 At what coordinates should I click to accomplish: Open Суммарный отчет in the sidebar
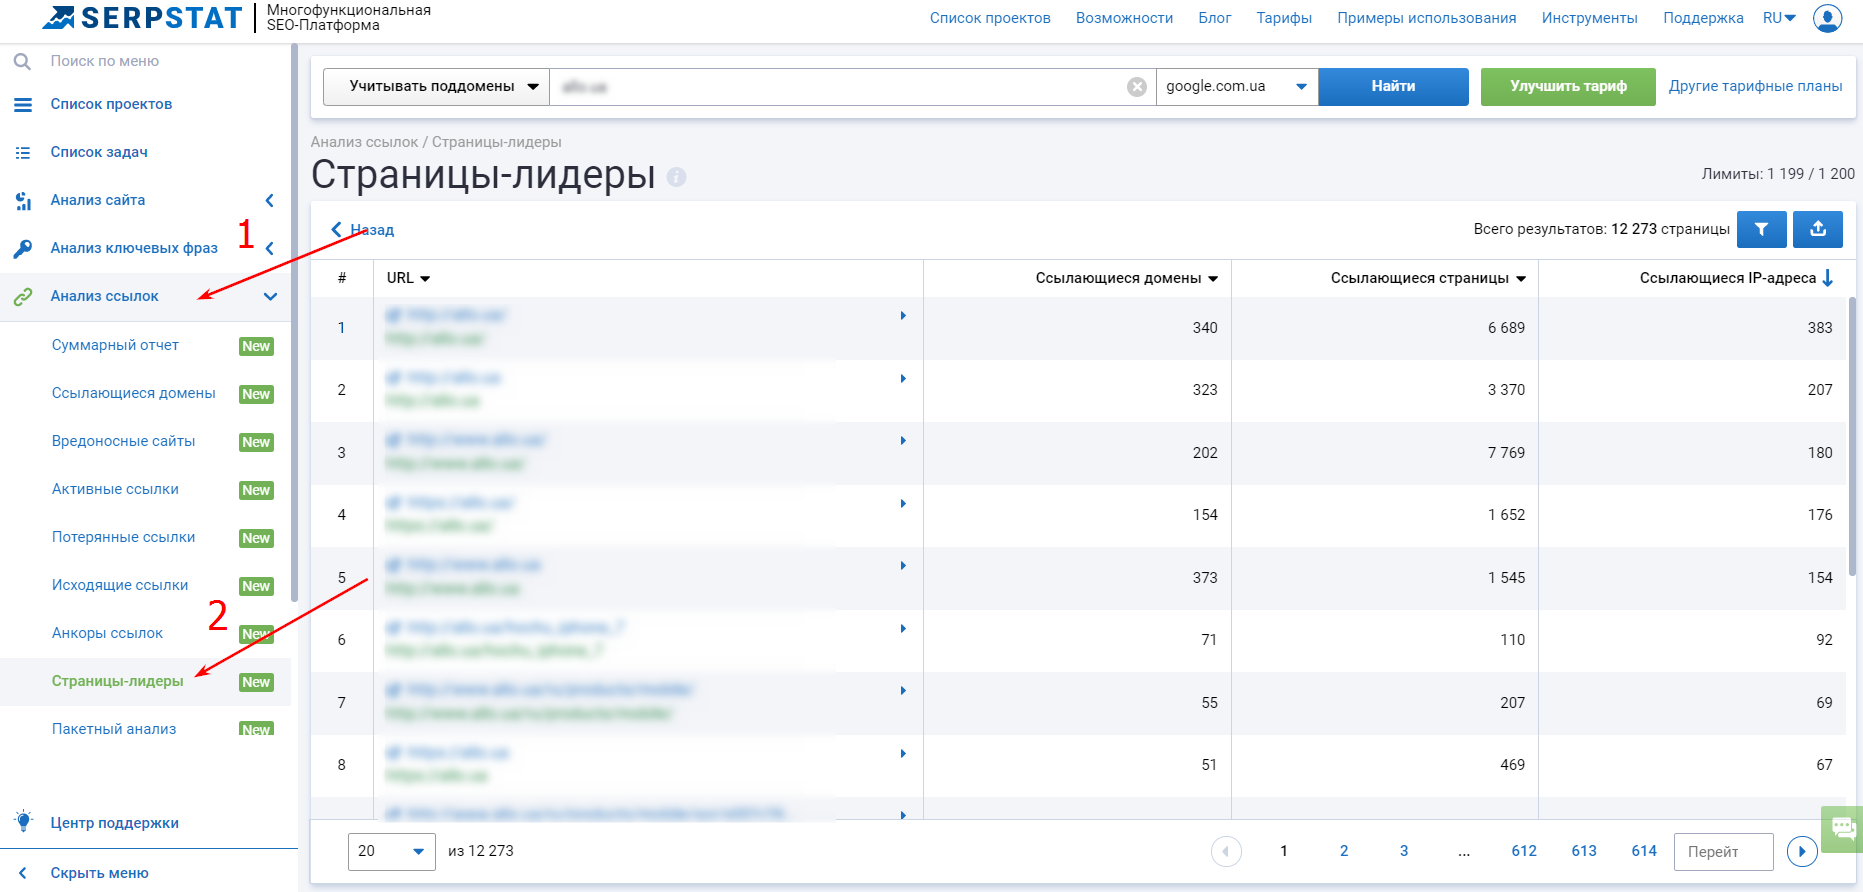point(115,345)
